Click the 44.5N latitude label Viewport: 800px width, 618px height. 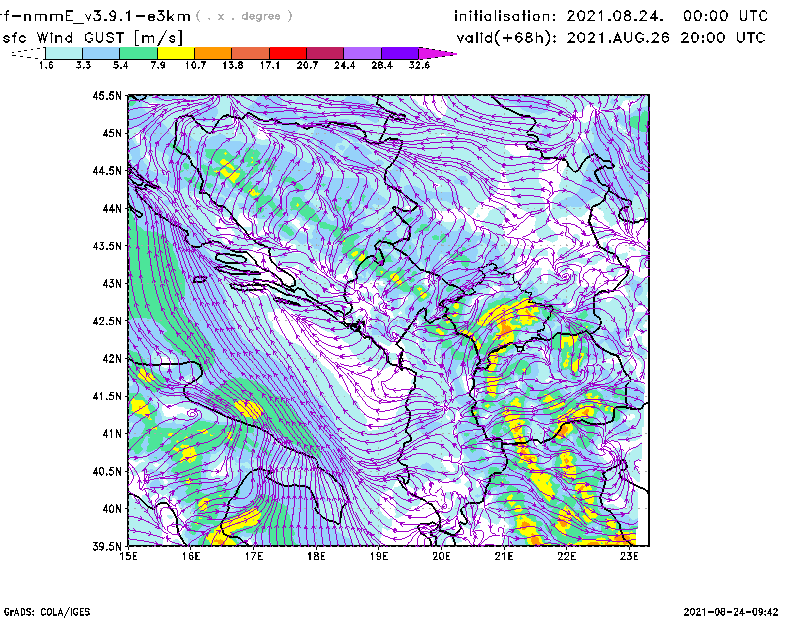[x=107, y=170]
